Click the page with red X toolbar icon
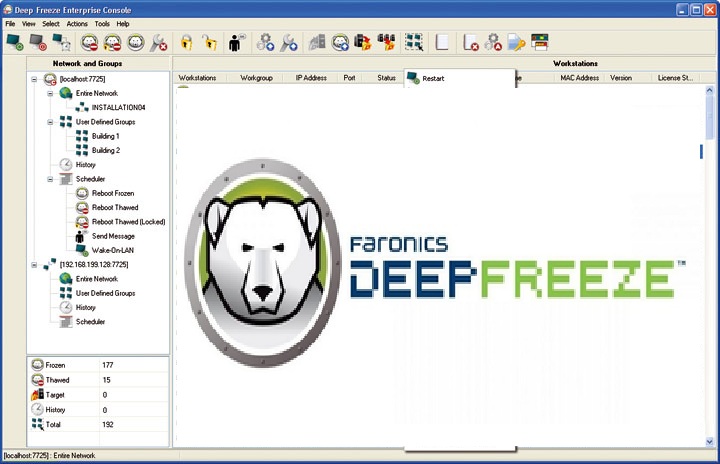Viewport: 720px width, 464px height. point(470,42)
